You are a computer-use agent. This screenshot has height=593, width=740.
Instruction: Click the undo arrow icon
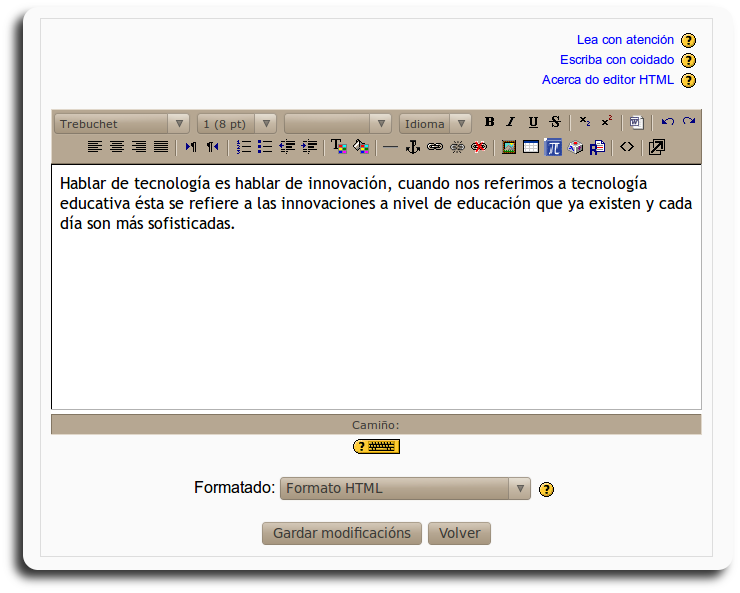[667, 123]
